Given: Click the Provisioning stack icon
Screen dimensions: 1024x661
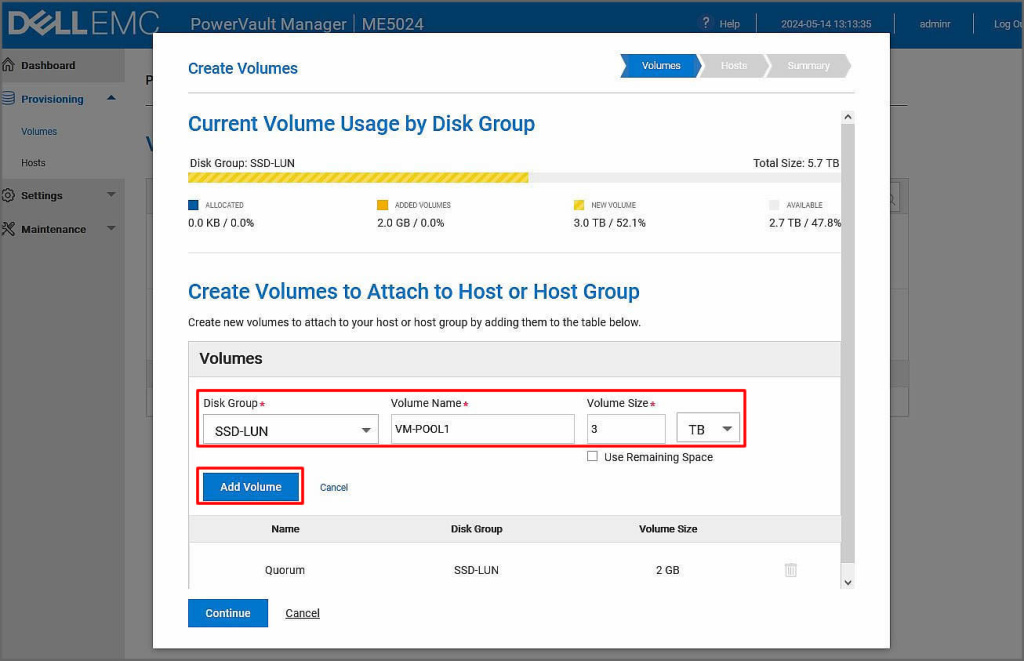Looking at the screenshot, I should (x=9, y=99).
